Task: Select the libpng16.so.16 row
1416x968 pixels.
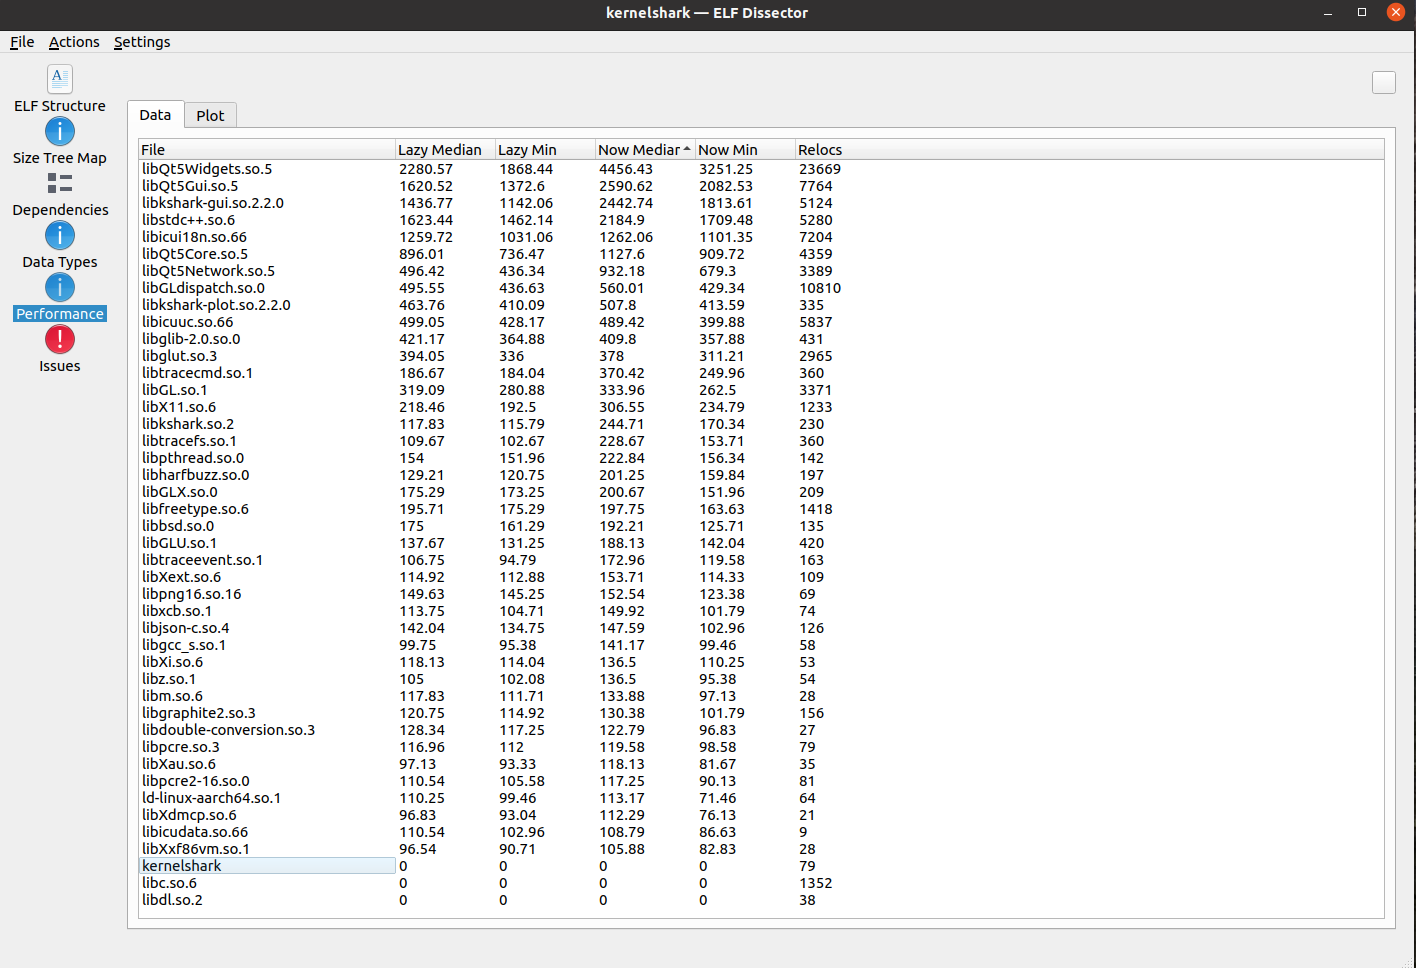Action: pos(761,594)
